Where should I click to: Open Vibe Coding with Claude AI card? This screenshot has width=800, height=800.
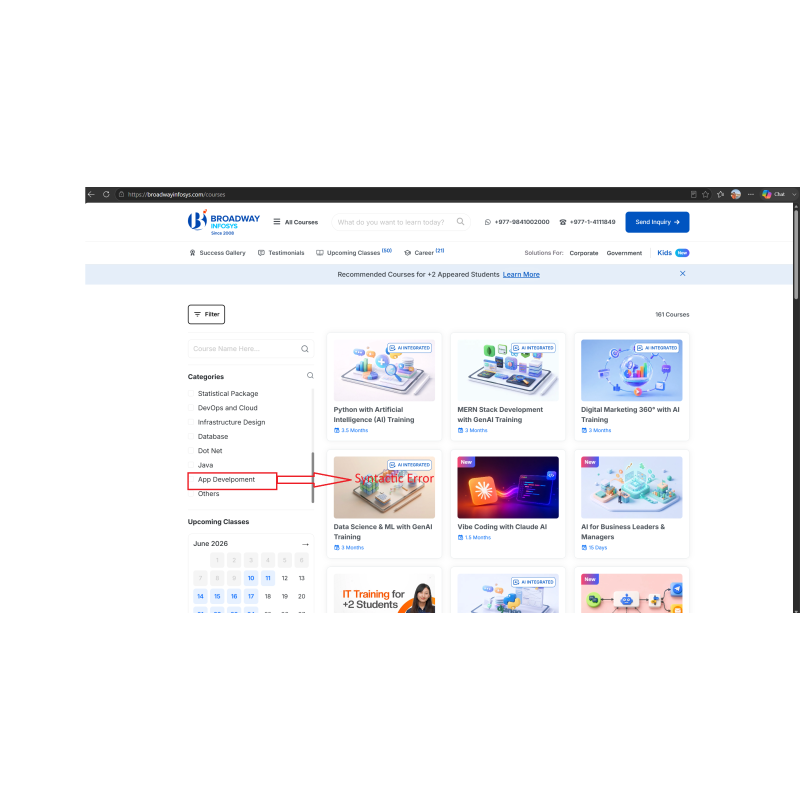(508, 504)
